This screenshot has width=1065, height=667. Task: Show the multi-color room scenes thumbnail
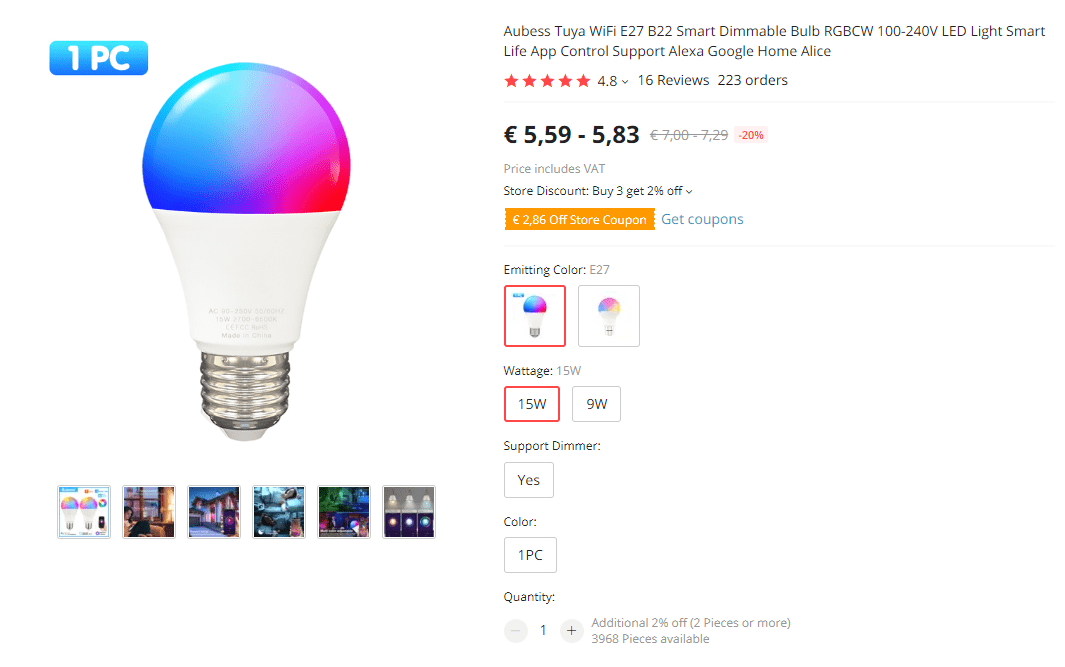344,512
